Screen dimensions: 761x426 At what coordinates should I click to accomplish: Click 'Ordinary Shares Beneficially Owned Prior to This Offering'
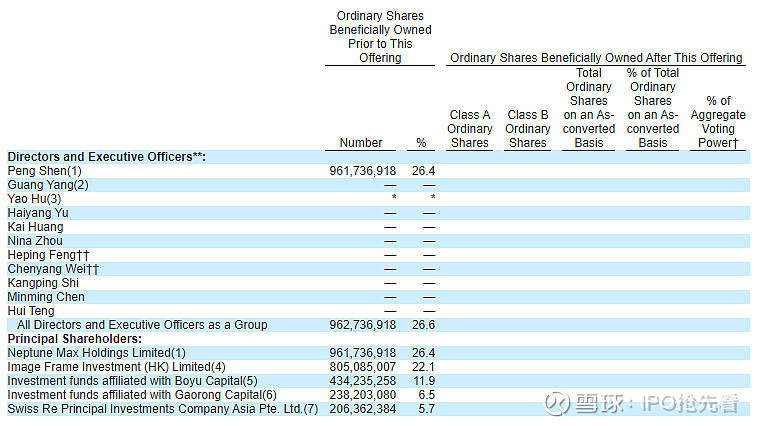[380, 37]
